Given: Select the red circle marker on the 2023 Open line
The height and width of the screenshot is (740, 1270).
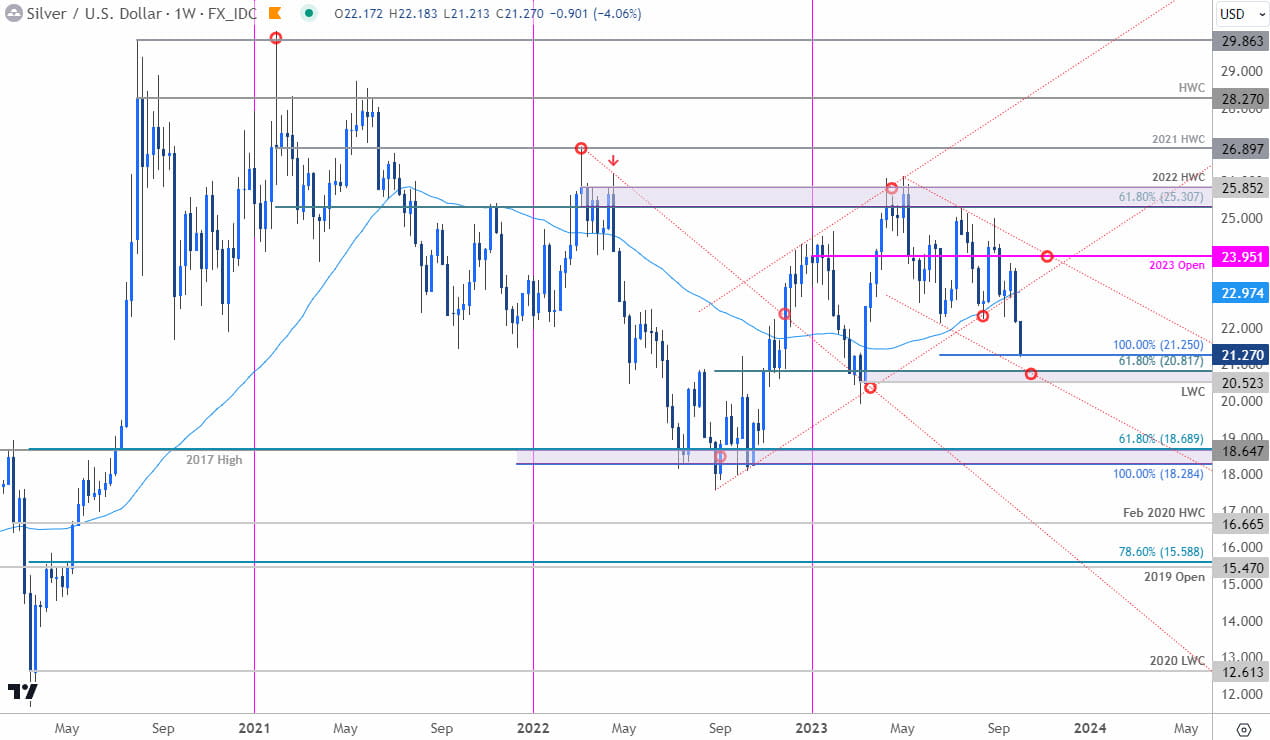Looking at the screenshot, I should (1047, 256).
